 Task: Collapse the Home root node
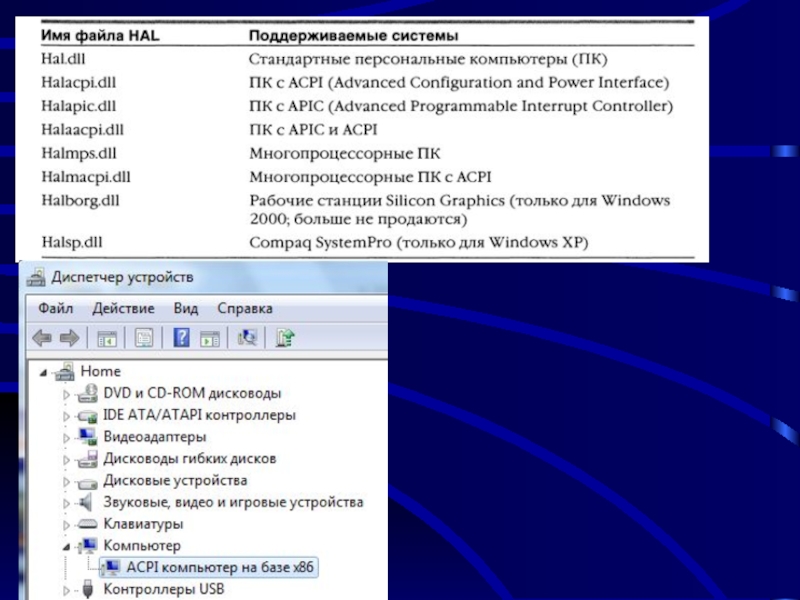(44, 372)
